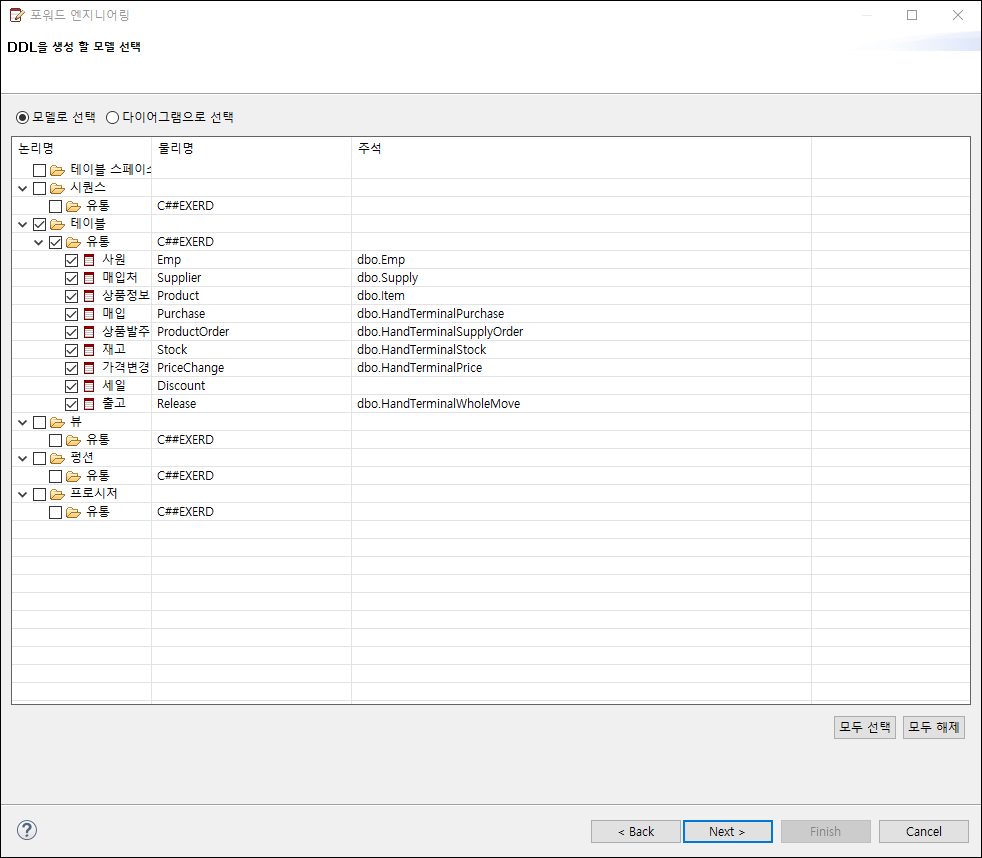Select the 모델로 선택 radio button
982x858 pixels.
tap(23, 118)
